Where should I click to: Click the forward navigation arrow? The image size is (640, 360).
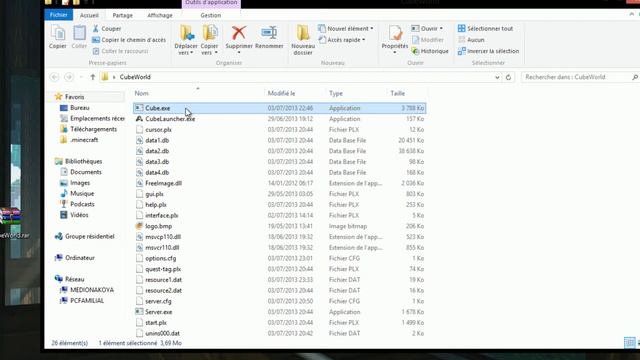coord(69,77)
